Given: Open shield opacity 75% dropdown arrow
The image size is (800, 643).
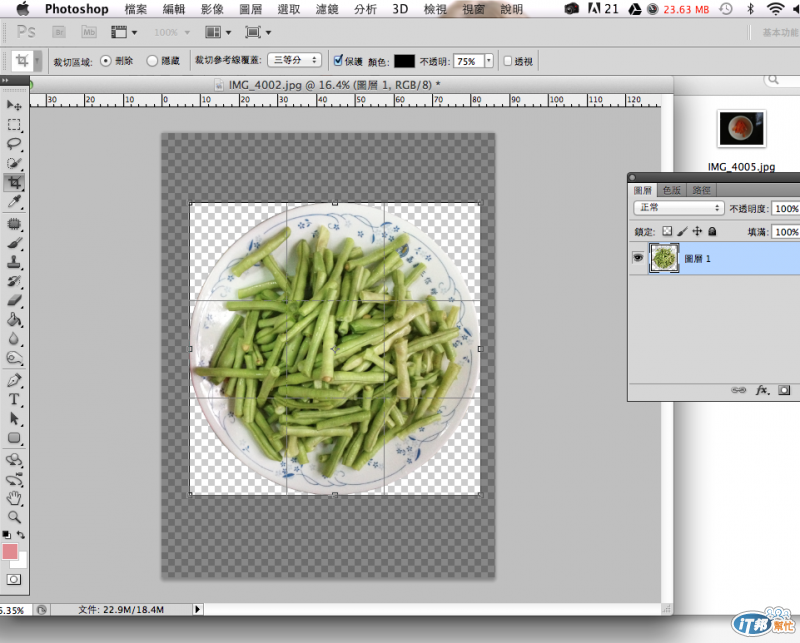Looking at the screenshot, I should click(x=489, y=61).
